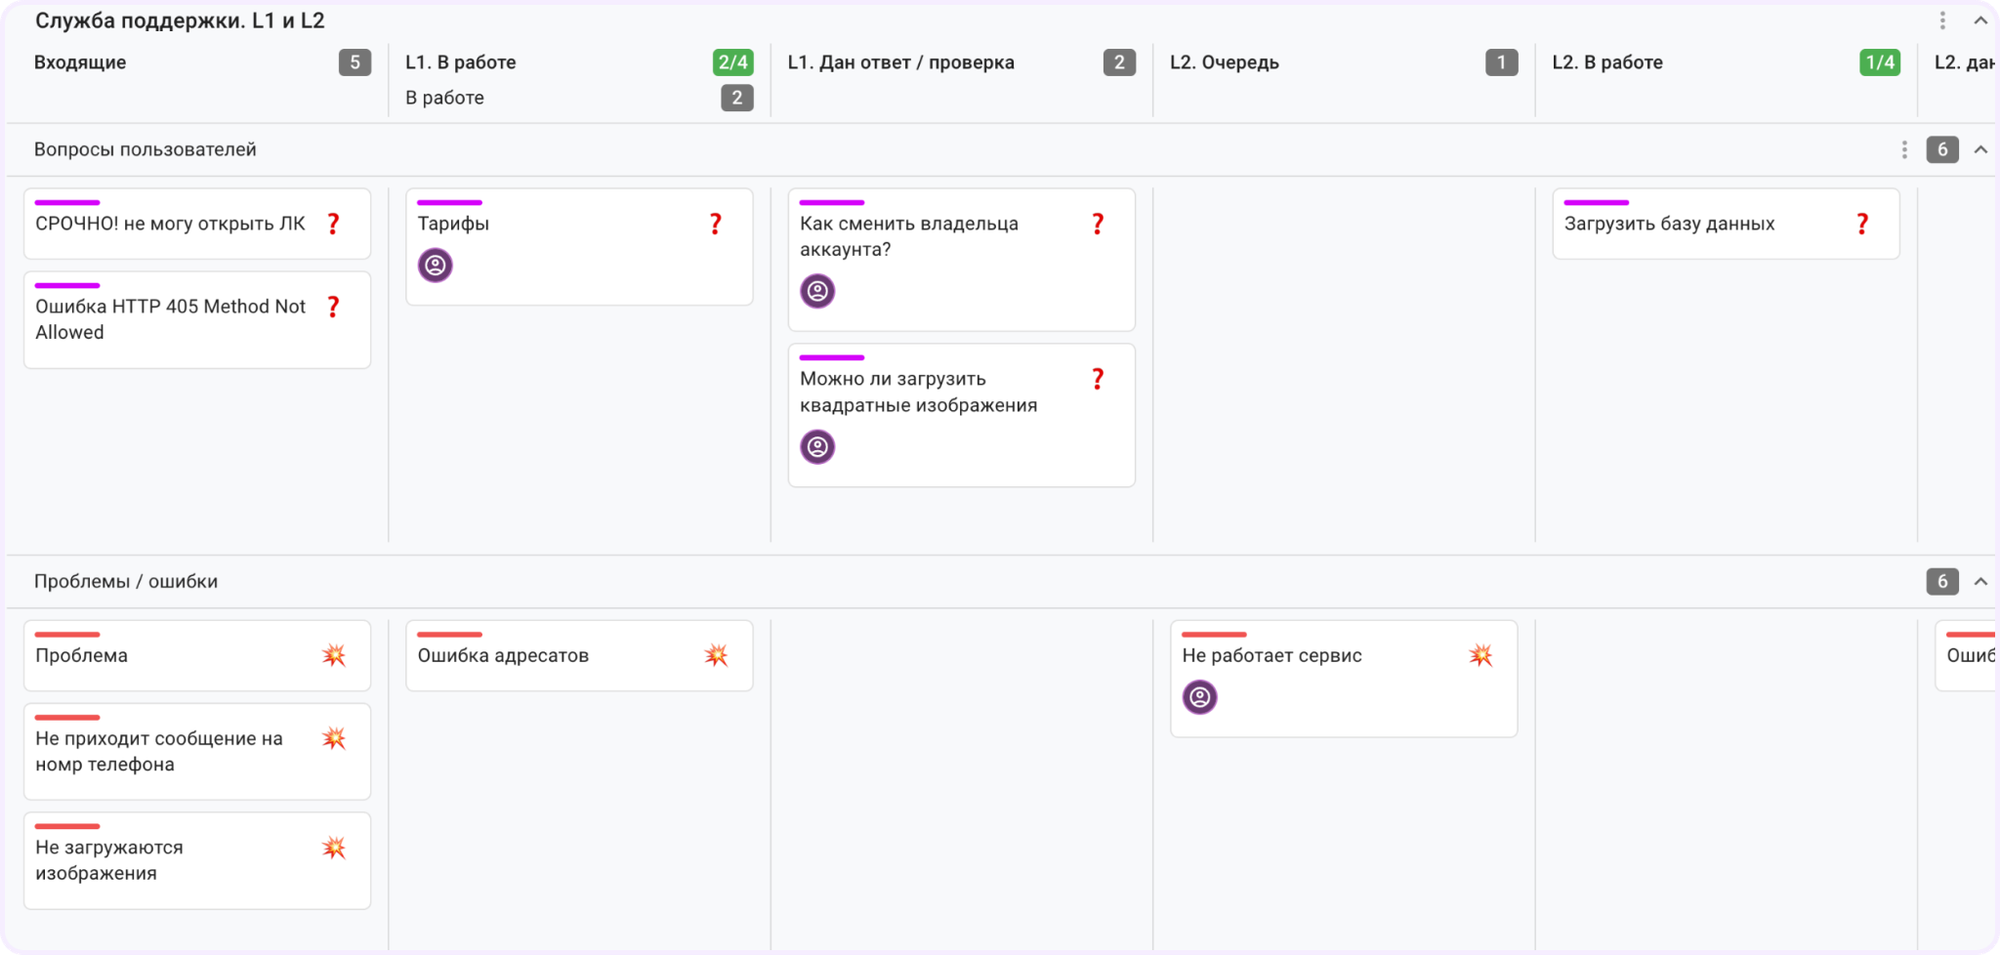Click the explosion icon on Ошибка адресатов card

716,655
